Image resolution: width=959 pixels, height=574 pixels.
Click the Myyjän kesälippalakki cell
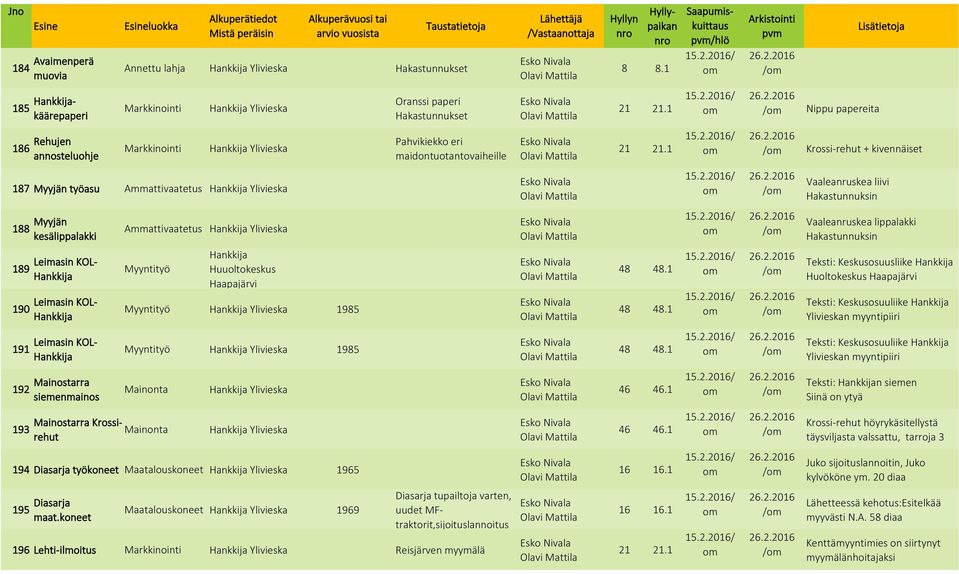point(65,229)
